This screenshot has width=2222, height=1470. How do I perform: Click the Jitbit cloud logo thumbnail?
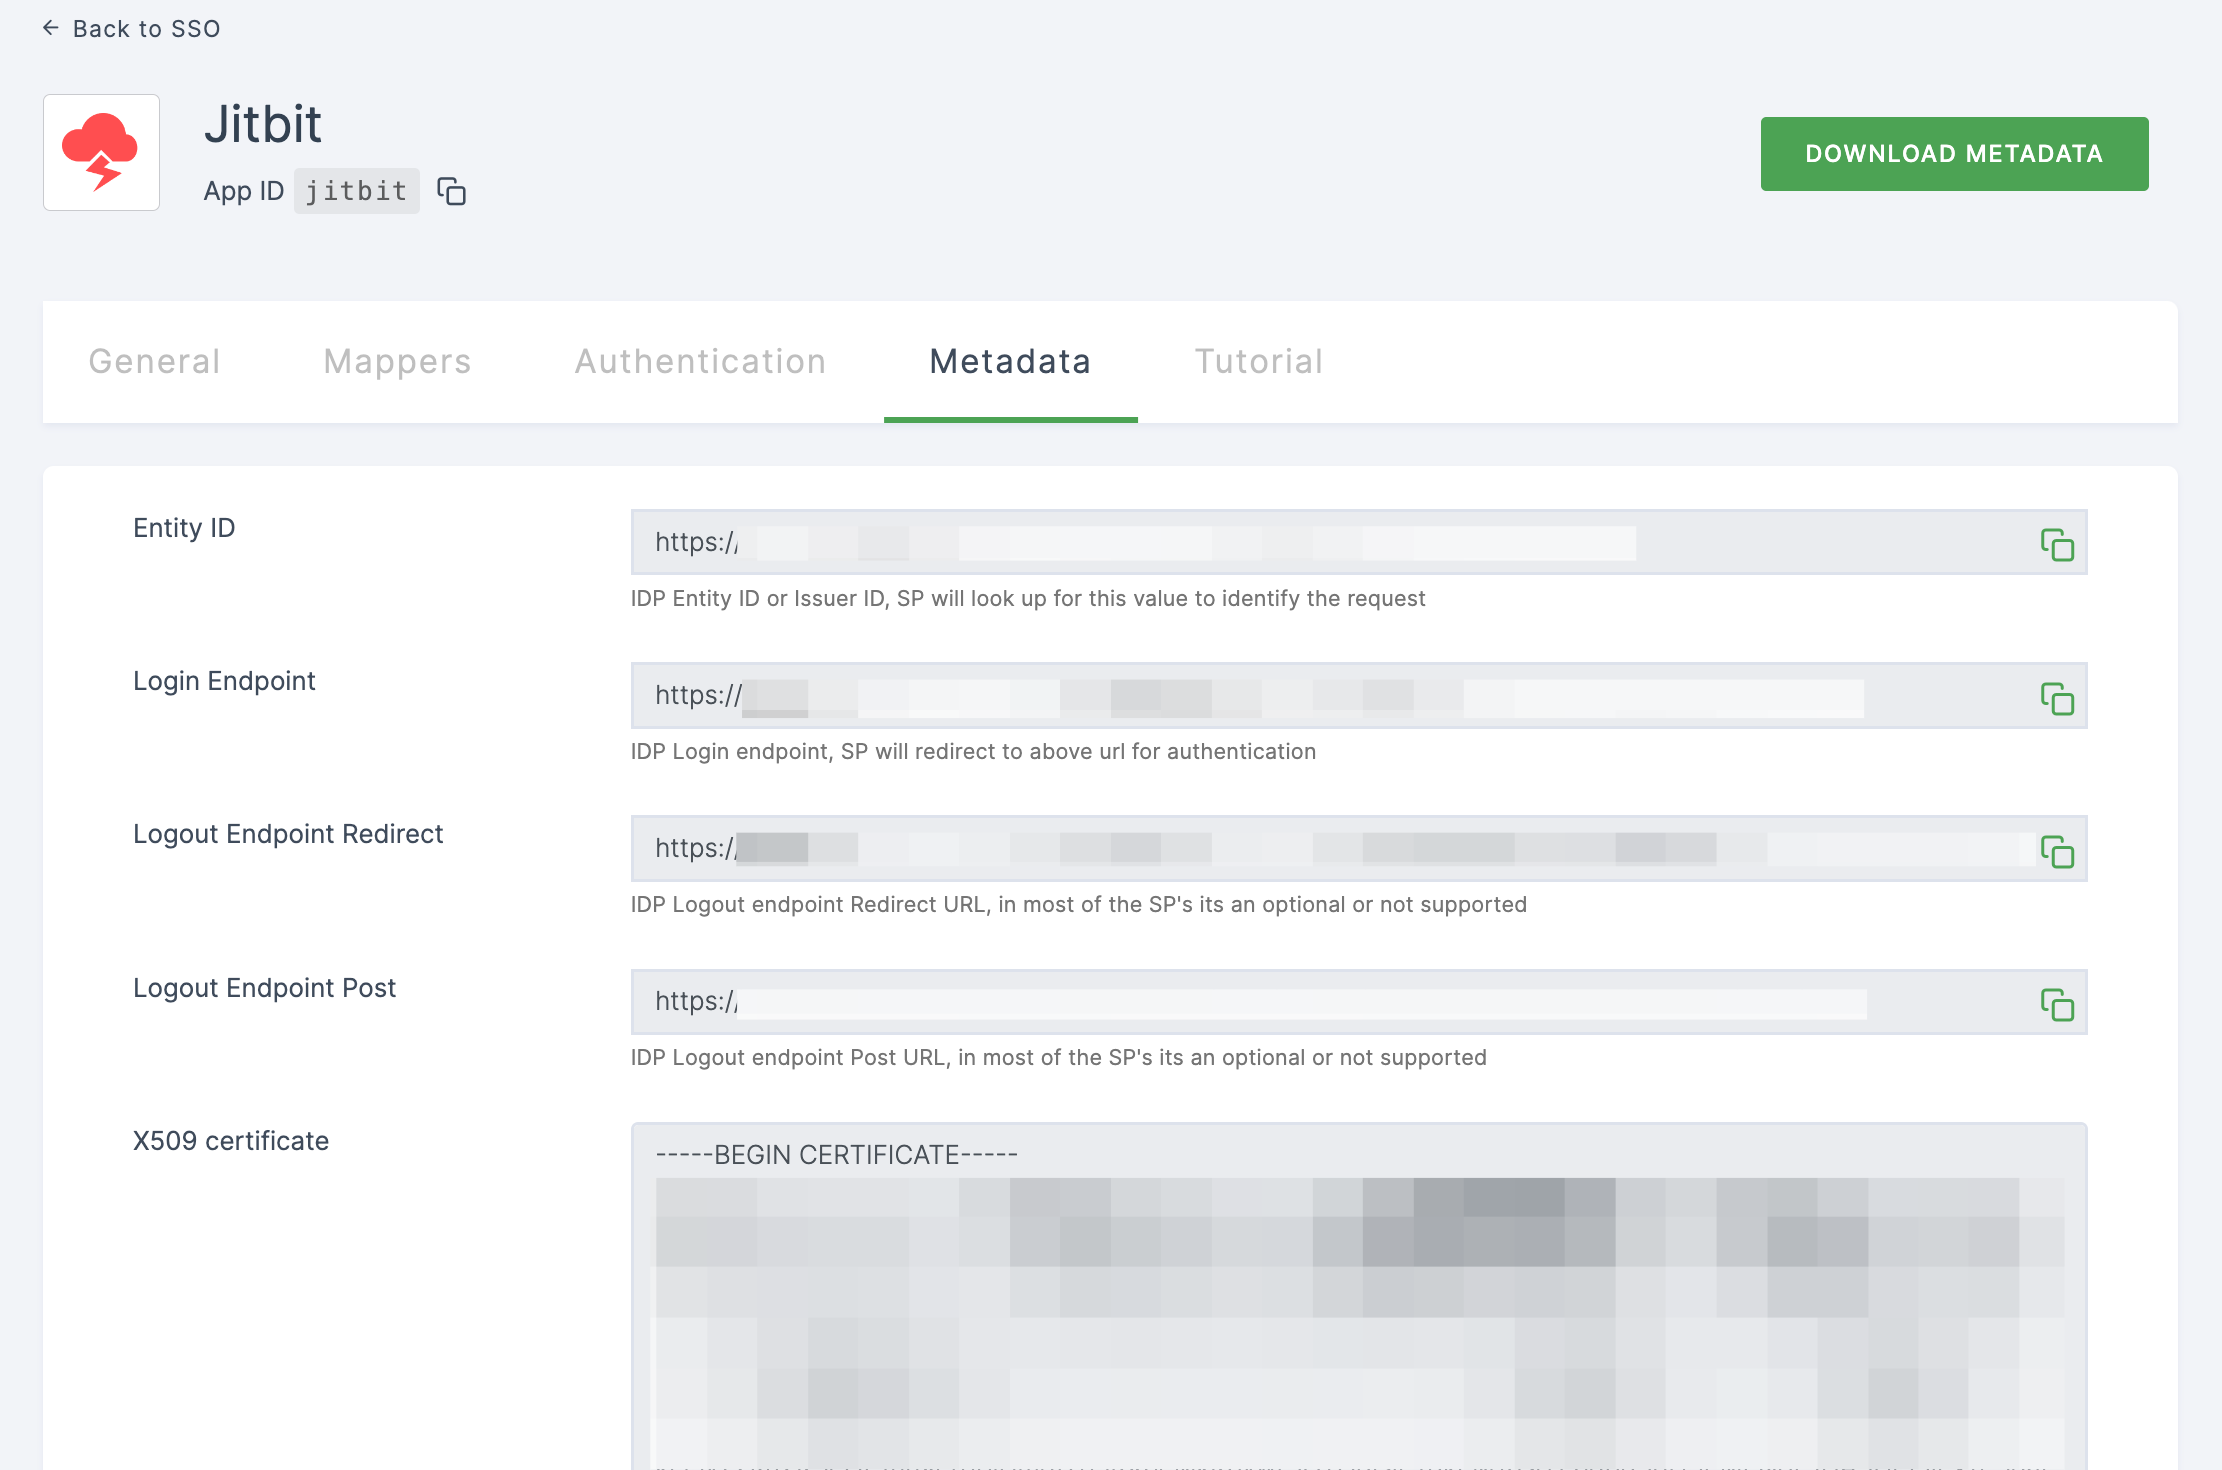click(x=101, y=152)
